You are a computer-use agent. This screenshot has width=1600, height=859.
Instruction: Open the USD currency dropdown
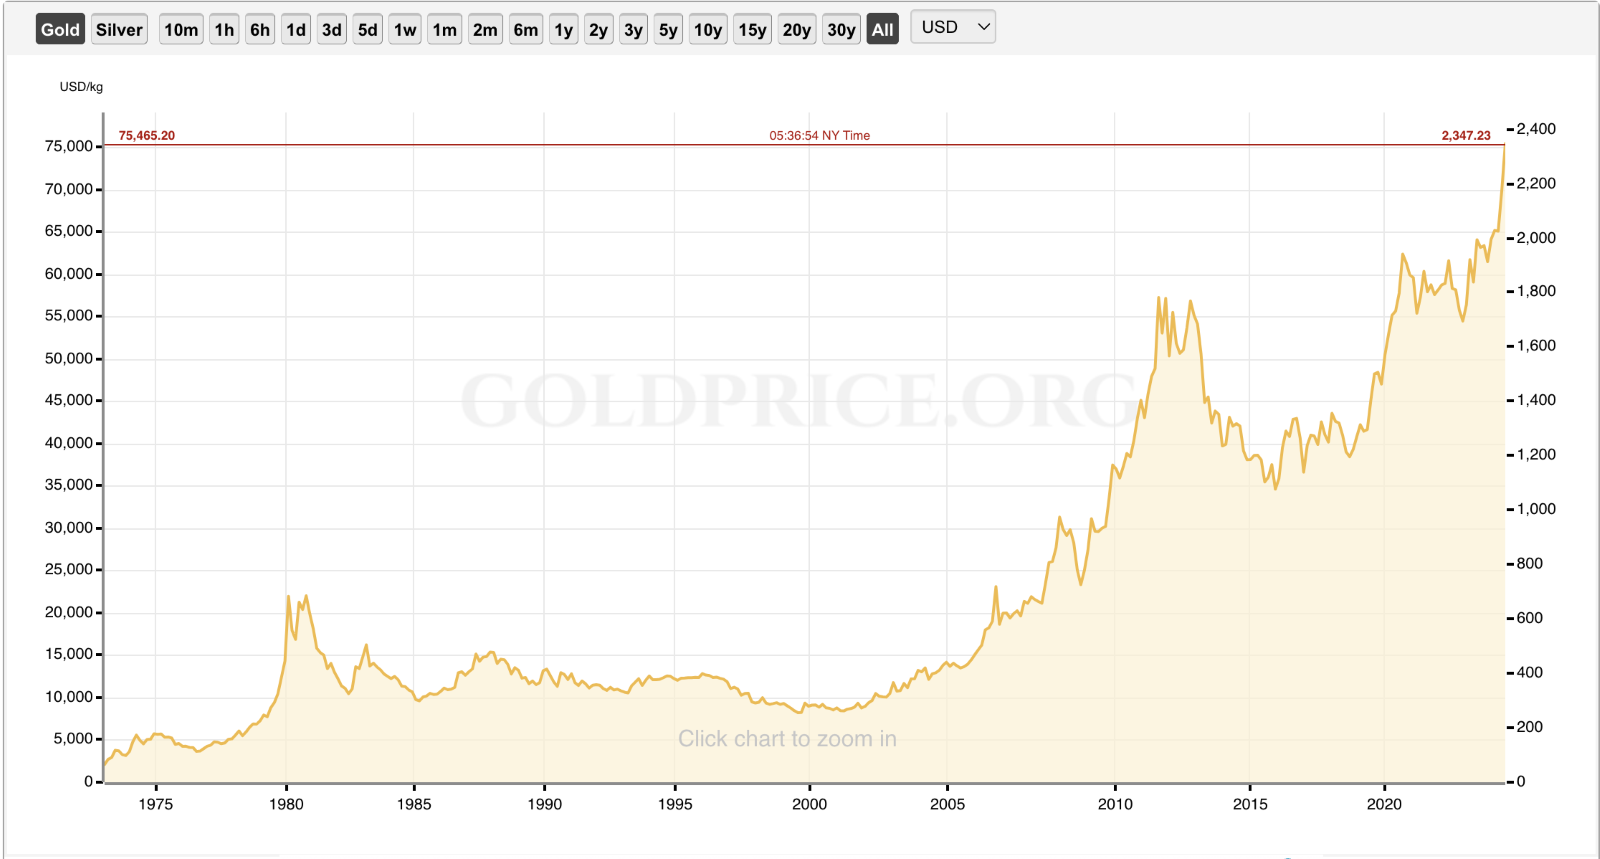[953, 27]
